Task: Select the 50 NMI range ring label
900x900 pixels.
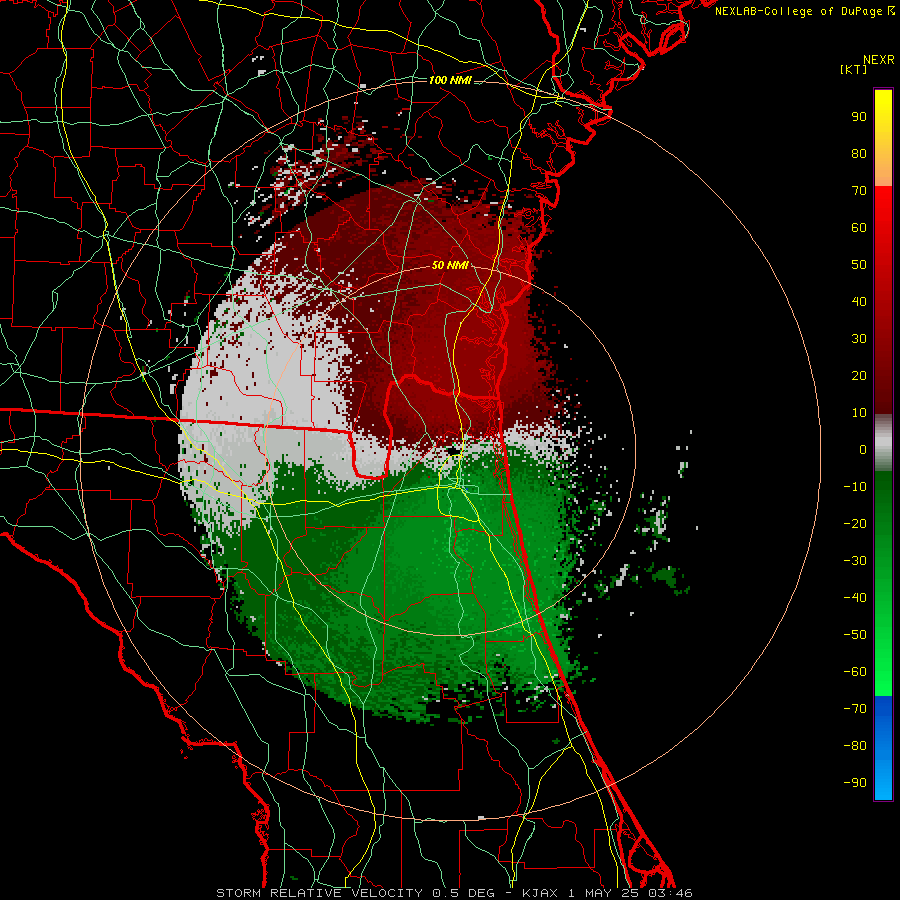Action: click(x=450, y=265)
